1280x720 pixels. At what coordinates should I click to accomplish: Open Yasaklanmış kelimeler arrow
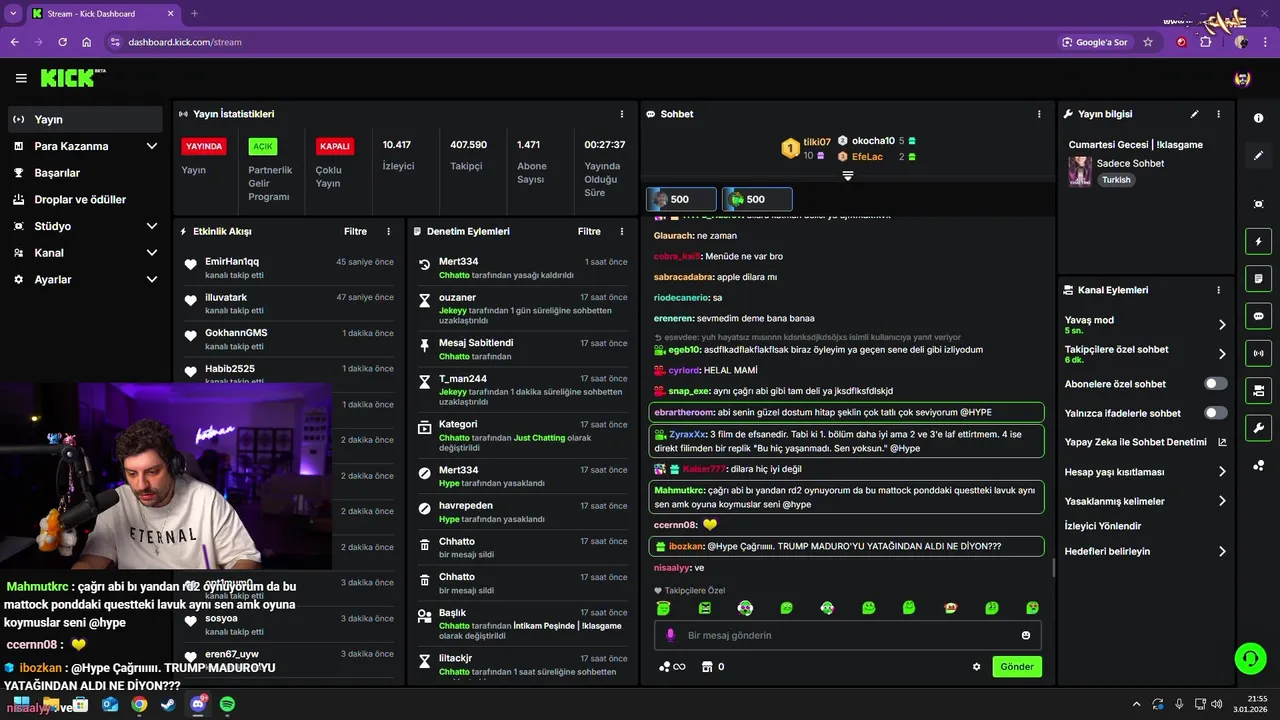pos(1222,501)
